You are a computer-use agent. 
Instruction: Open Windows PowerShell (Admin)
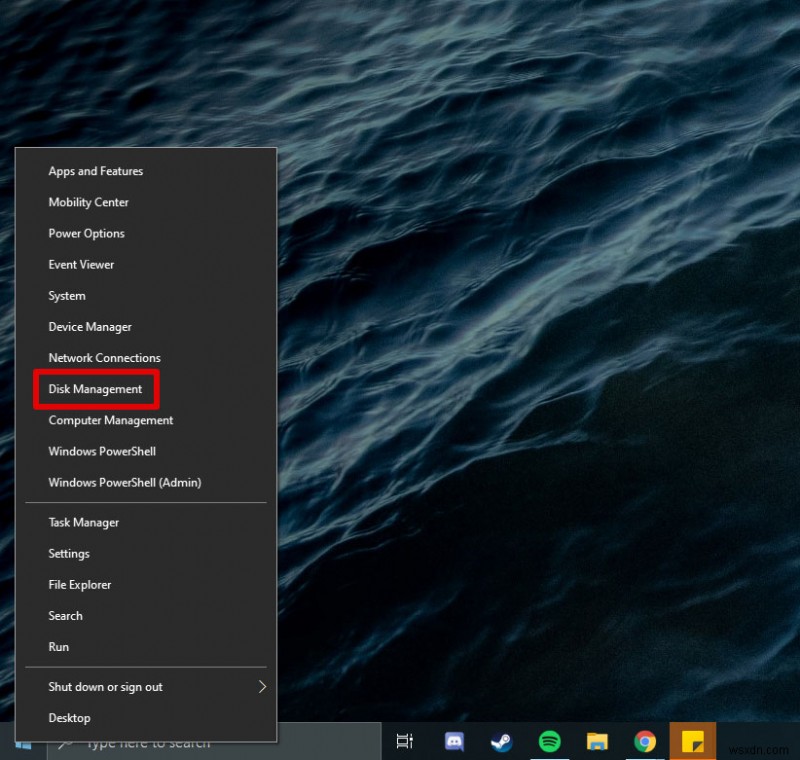tap(124, 482)
